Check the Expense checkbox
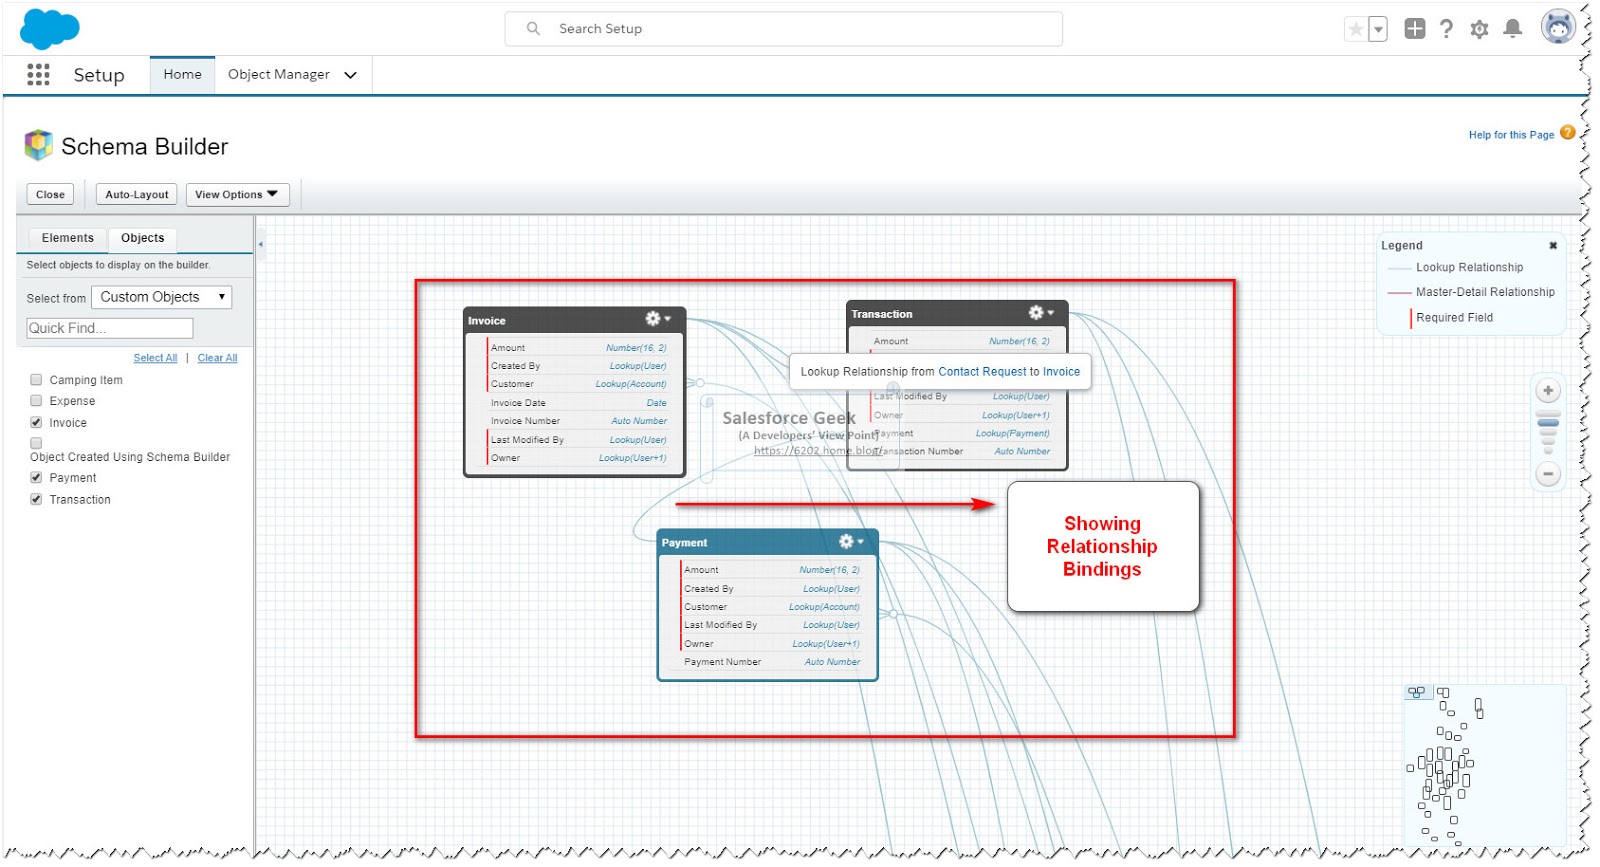 point(36,401)
